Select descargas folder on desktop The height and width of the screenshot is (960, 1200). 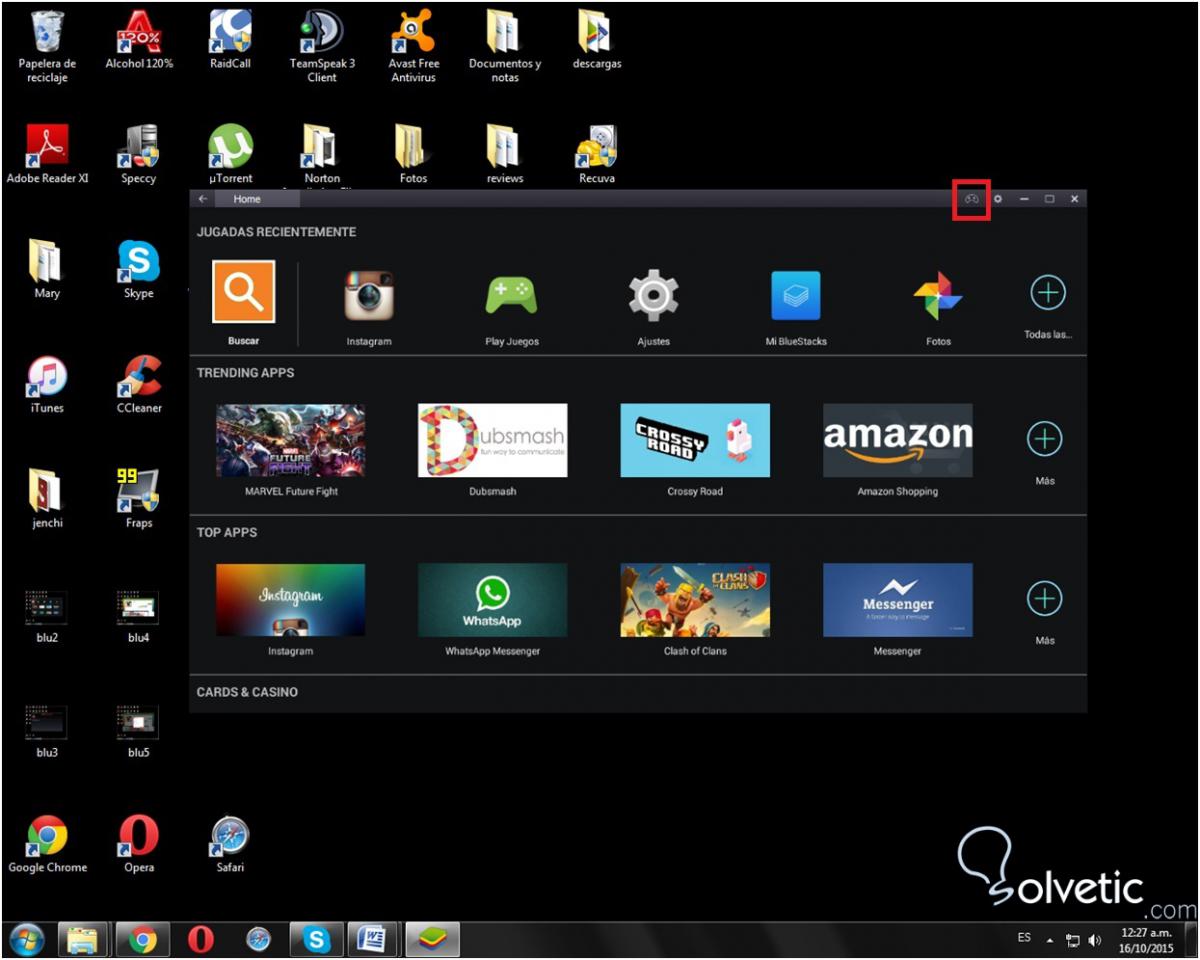coord(597,40)
